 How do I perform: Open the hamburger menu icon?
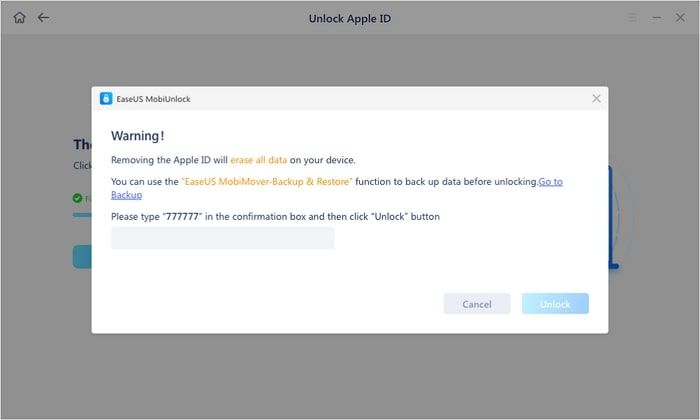[631, 17]
